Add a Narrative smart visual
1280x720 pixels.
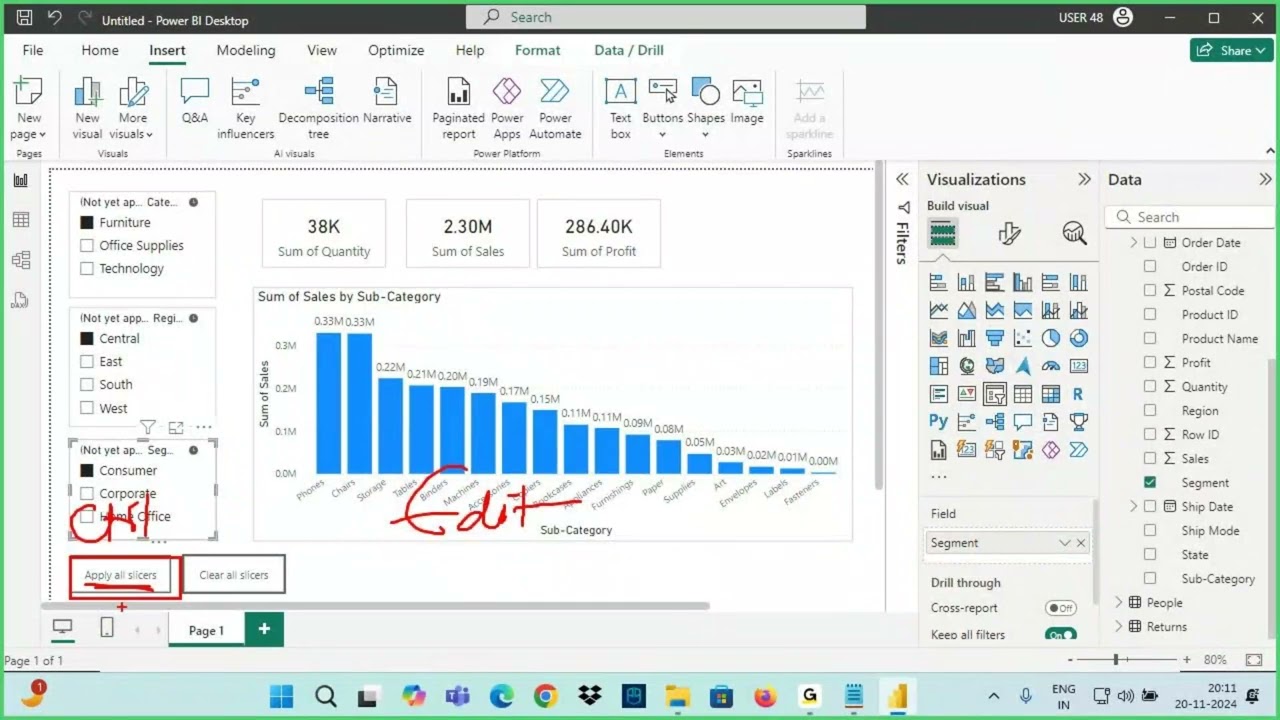coord(387,102)
